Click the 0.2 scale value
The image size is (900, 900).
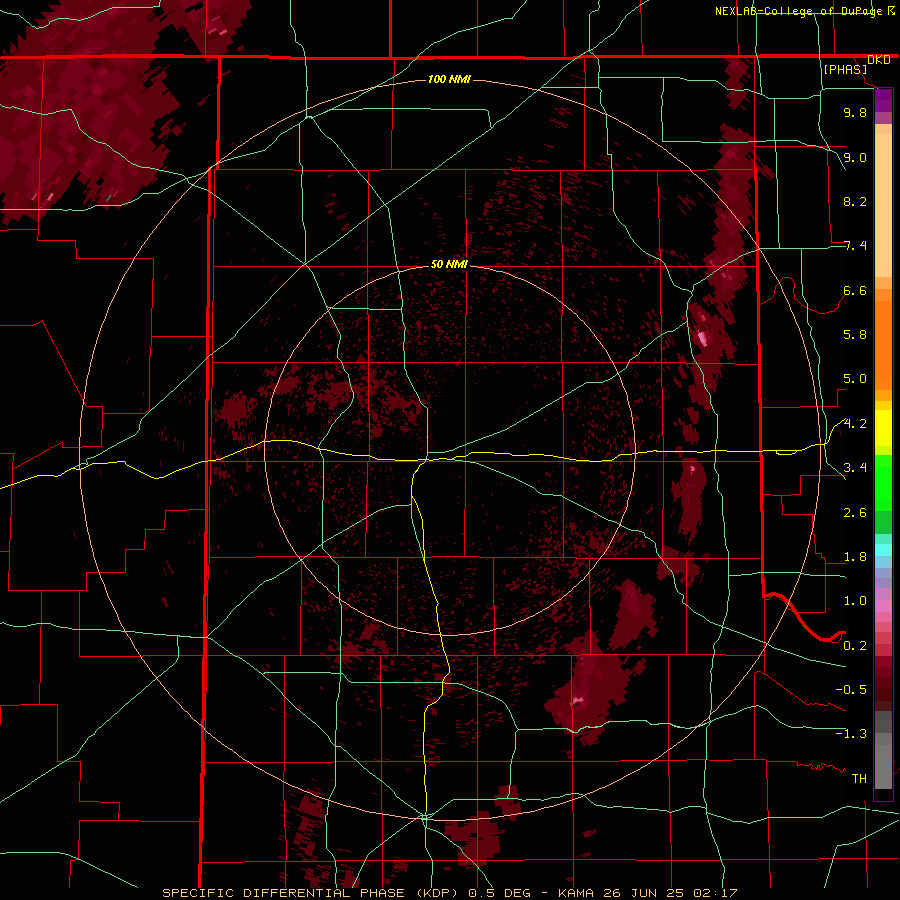(x=855, y=646)
